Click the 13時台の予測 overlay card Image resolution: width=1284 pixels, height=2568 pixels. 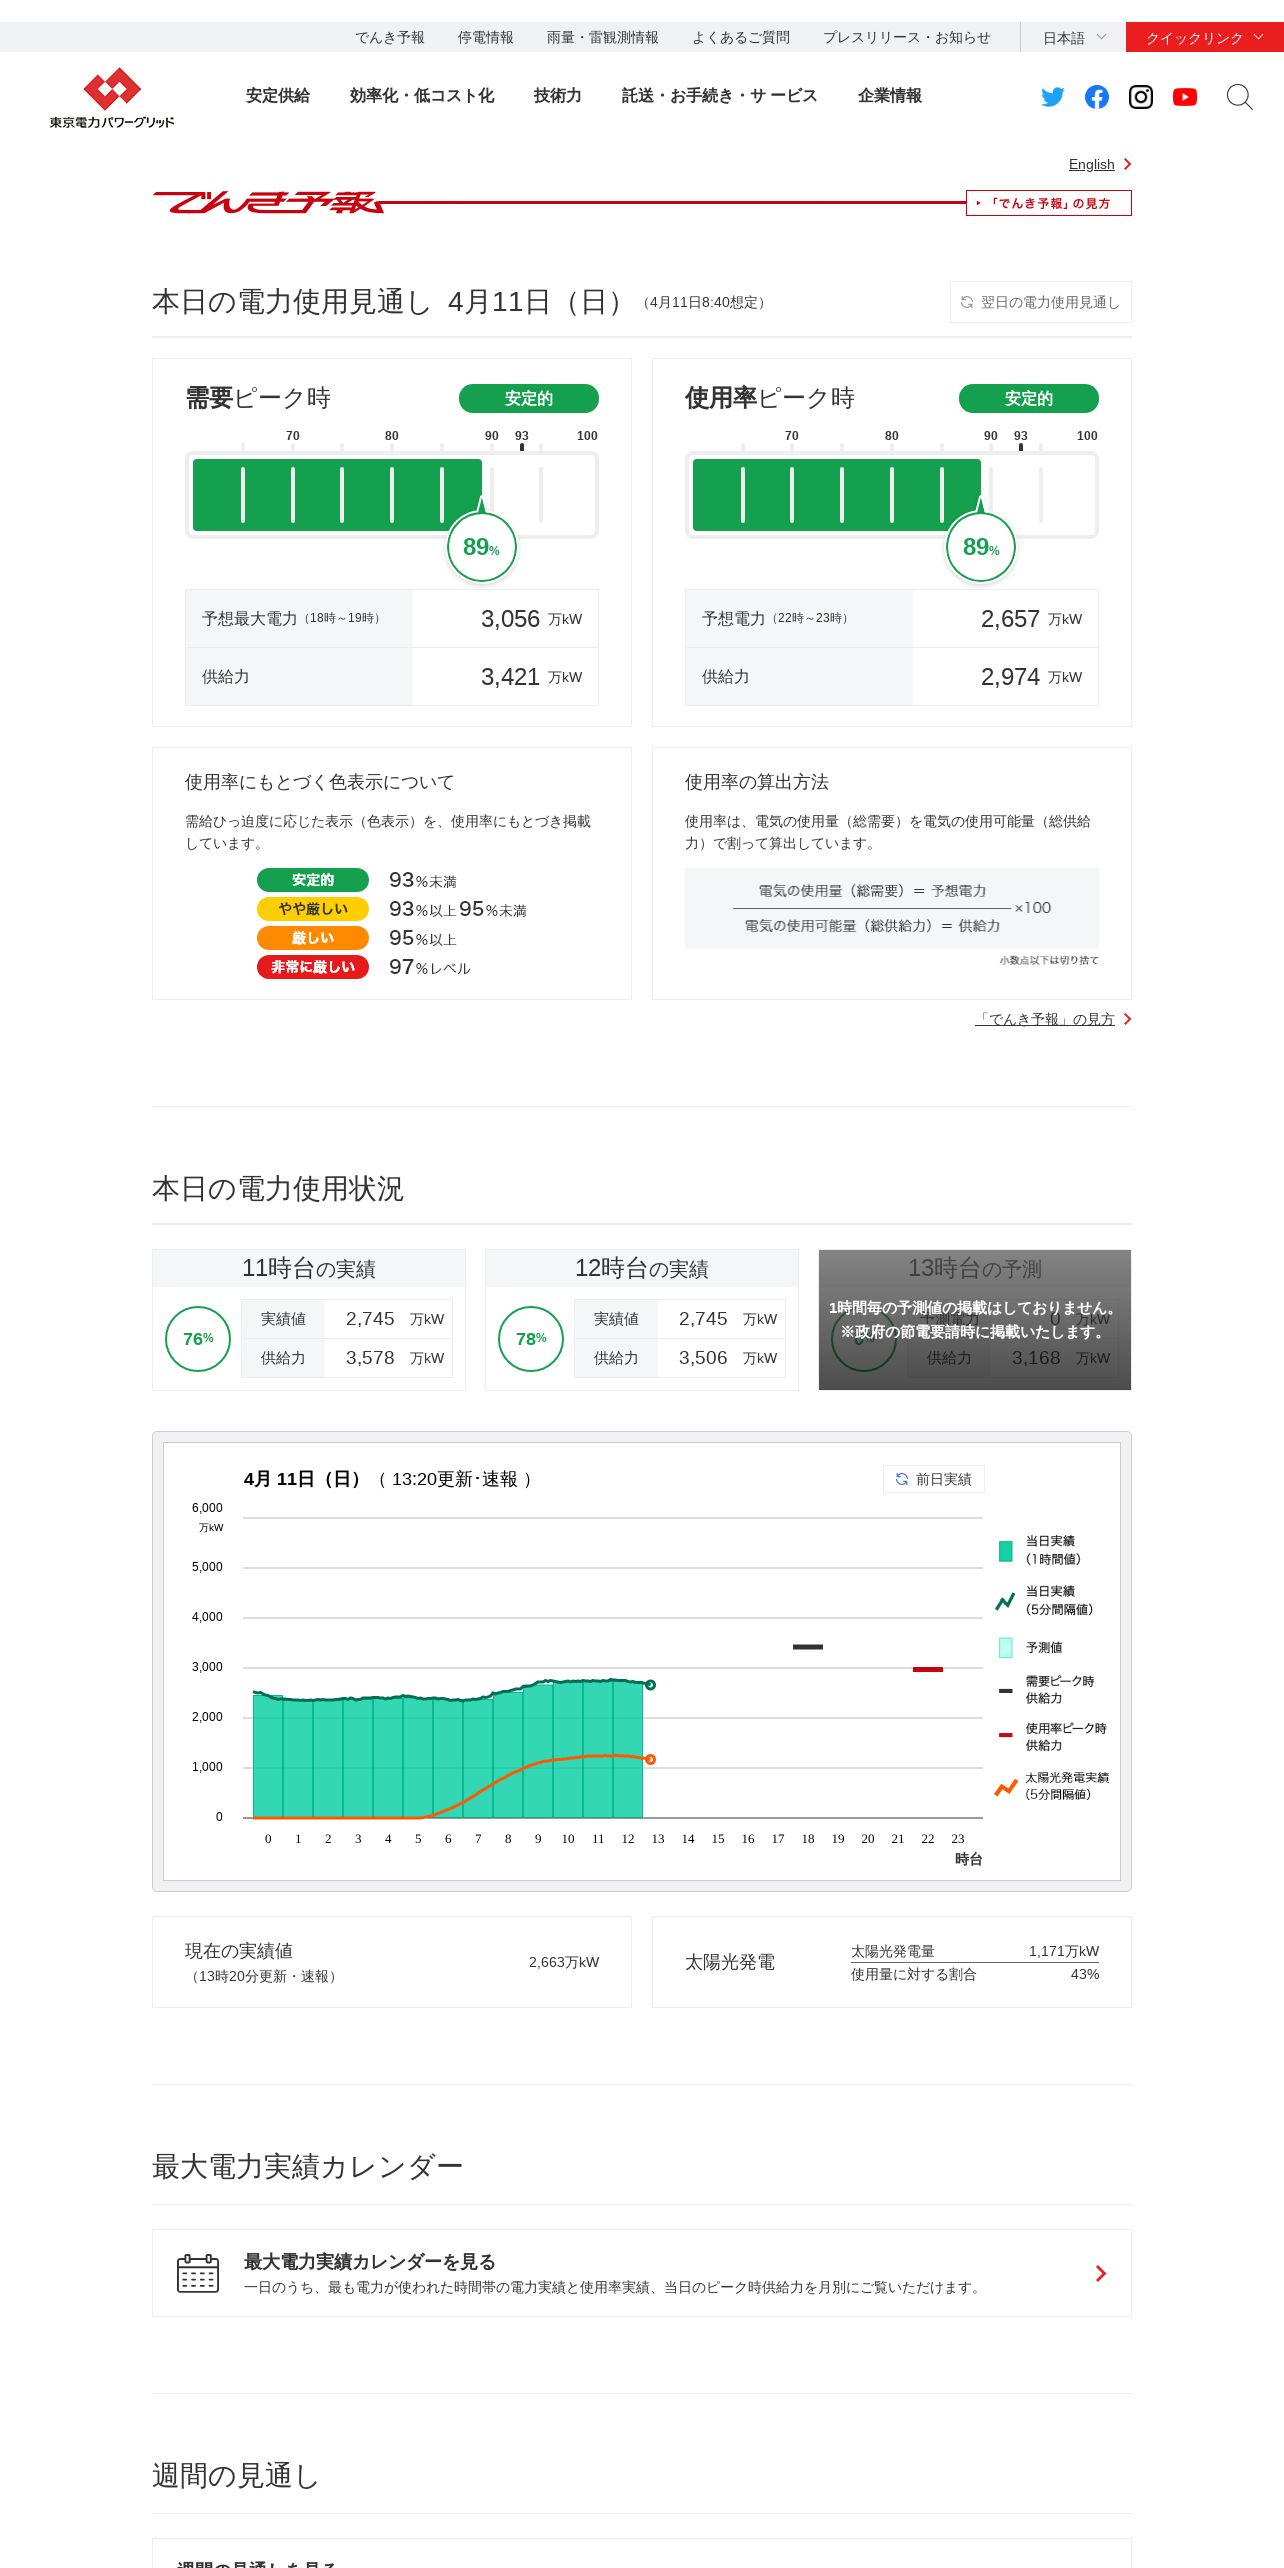click(975, 1320)
